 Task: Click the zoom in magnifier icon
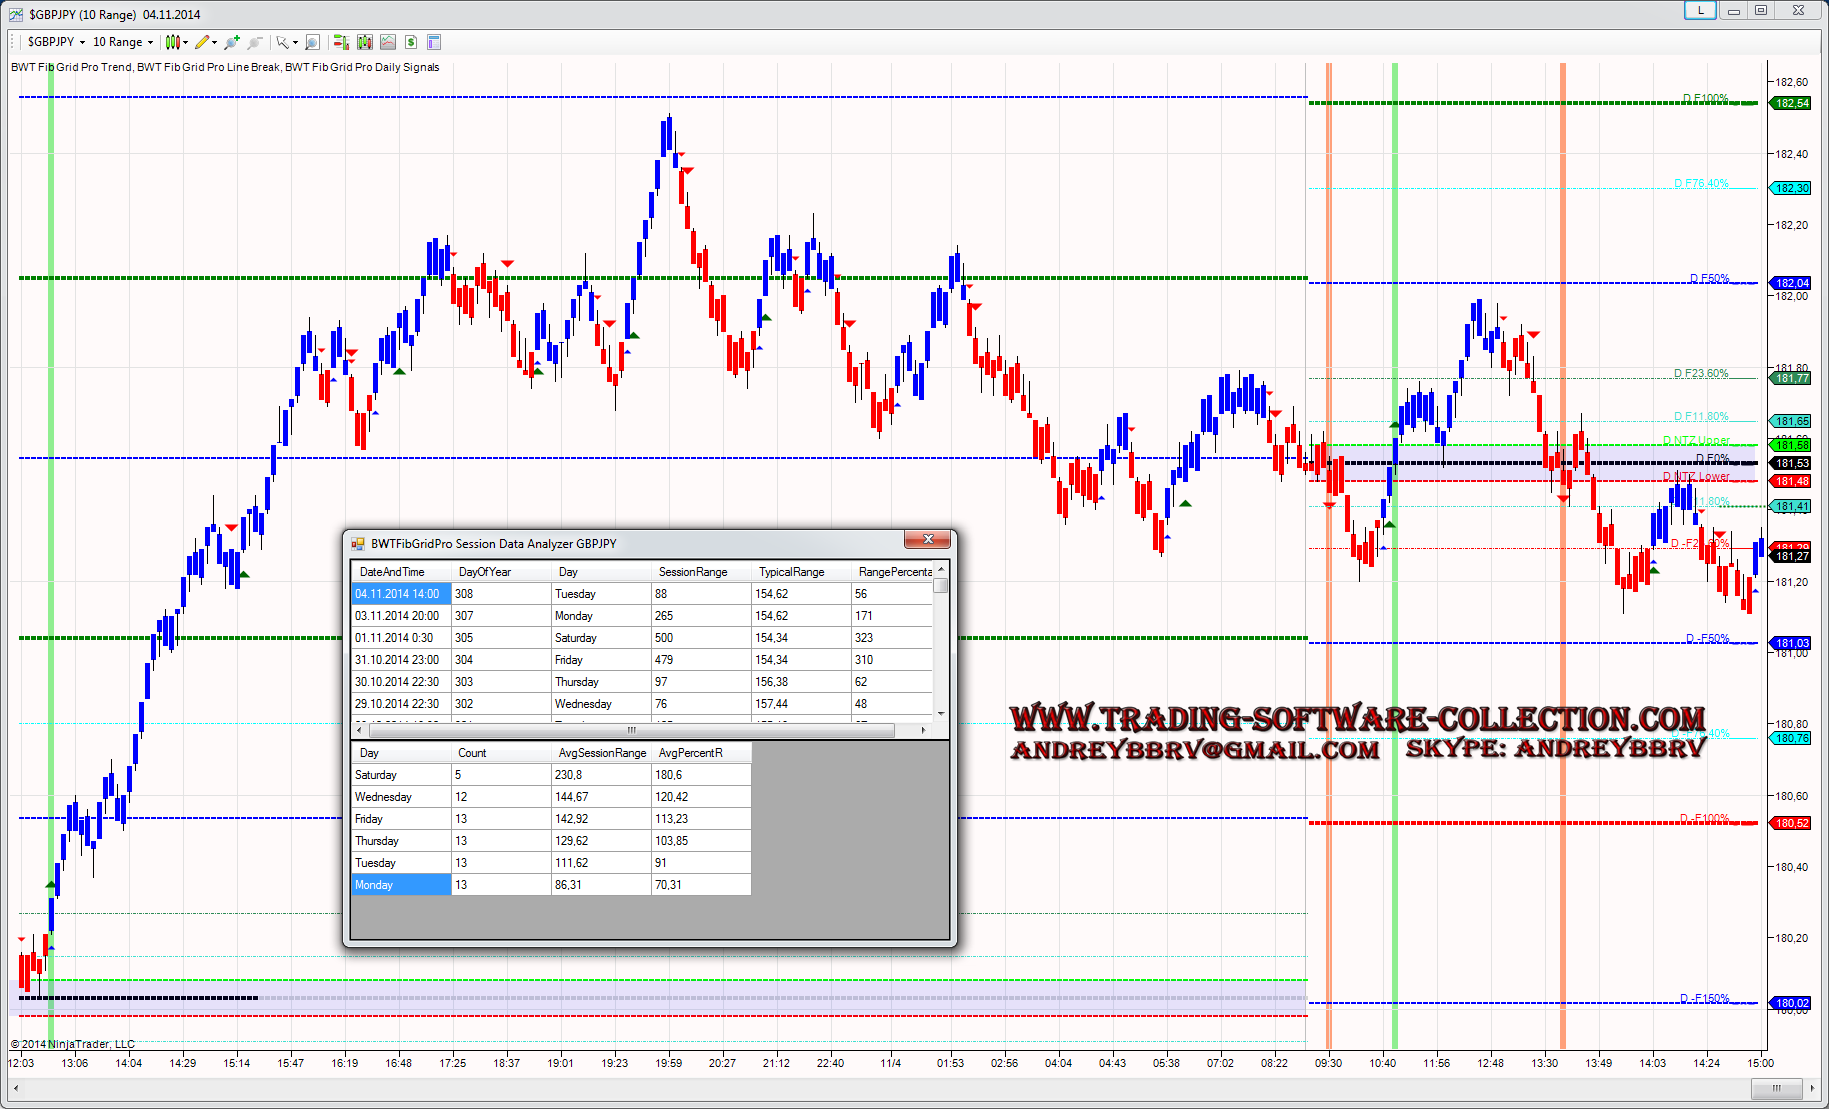[x=232, y=42]
